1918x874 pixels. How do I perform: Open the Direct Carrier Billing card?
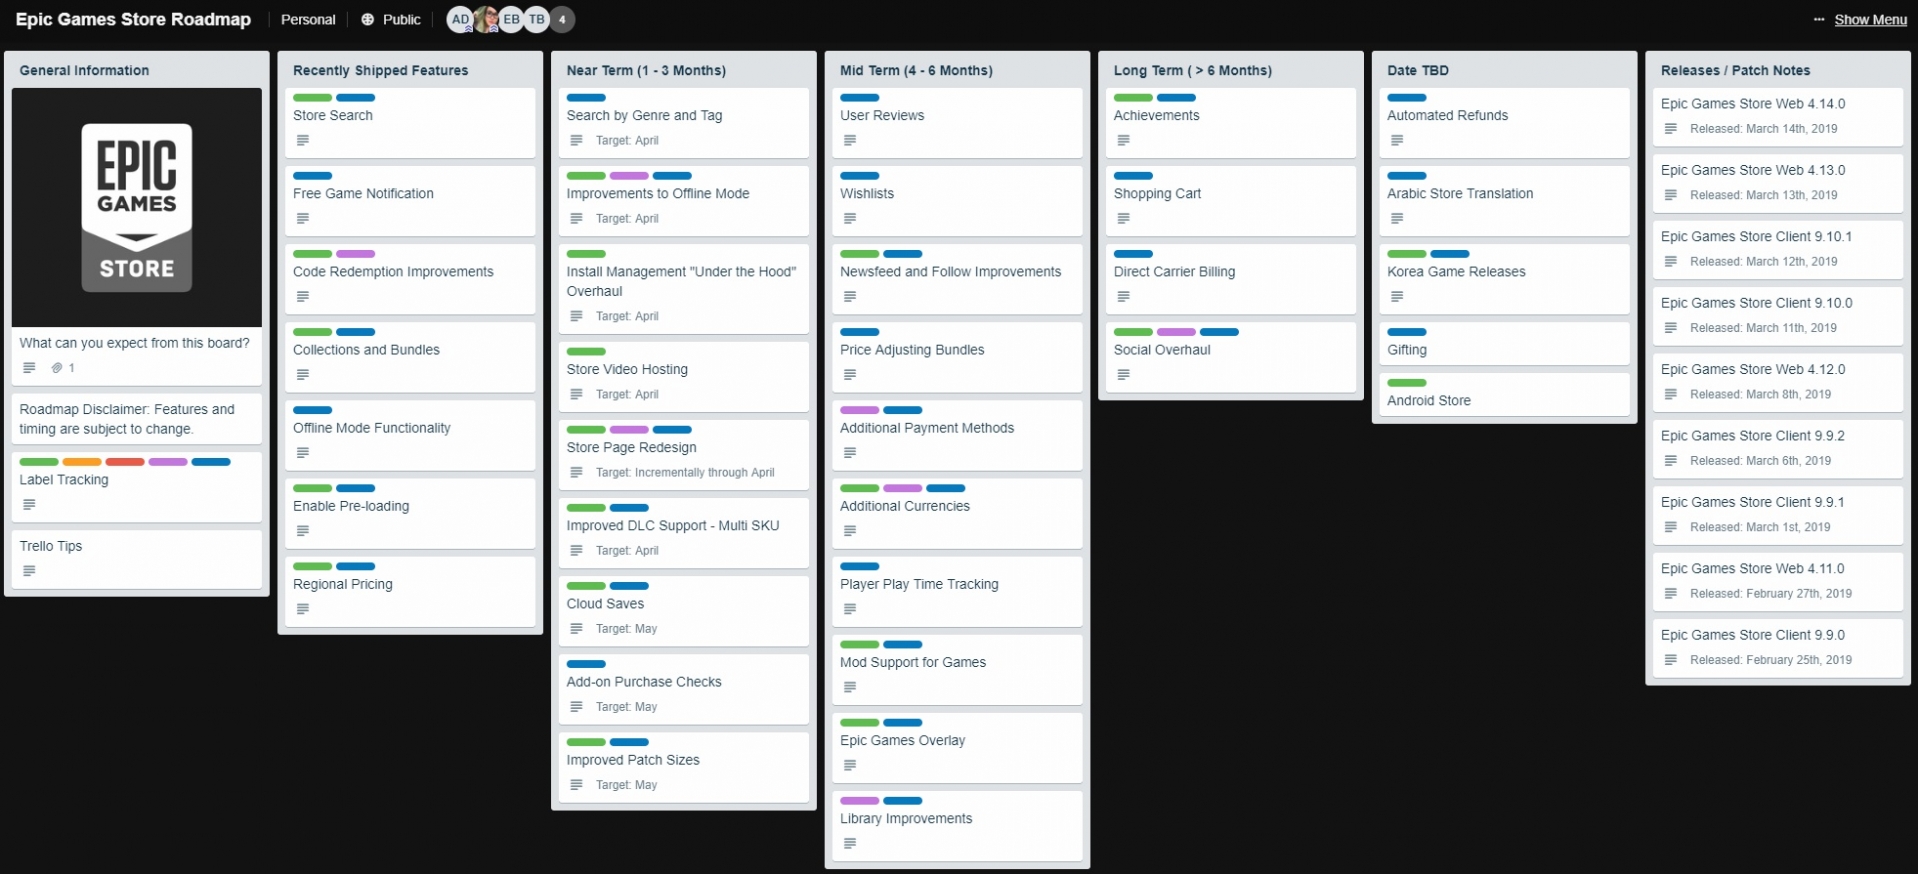click(1231, 279)
